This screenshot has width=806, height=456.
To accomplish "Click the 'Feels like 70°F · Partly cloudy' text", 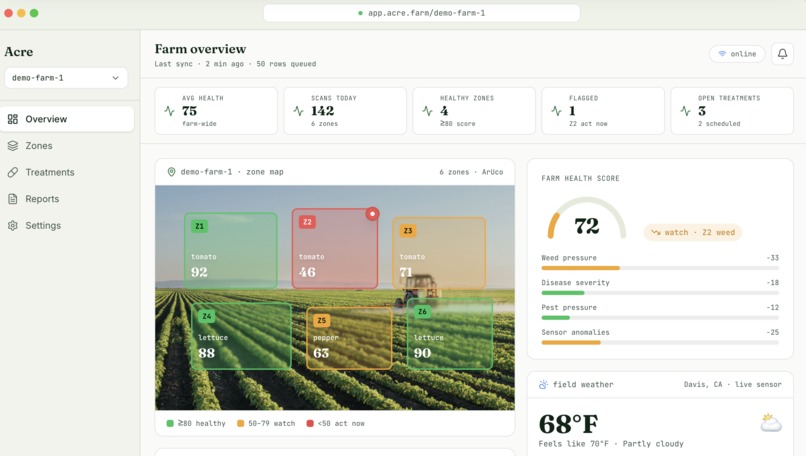I will pyautogui.click(x=611, y=444).
